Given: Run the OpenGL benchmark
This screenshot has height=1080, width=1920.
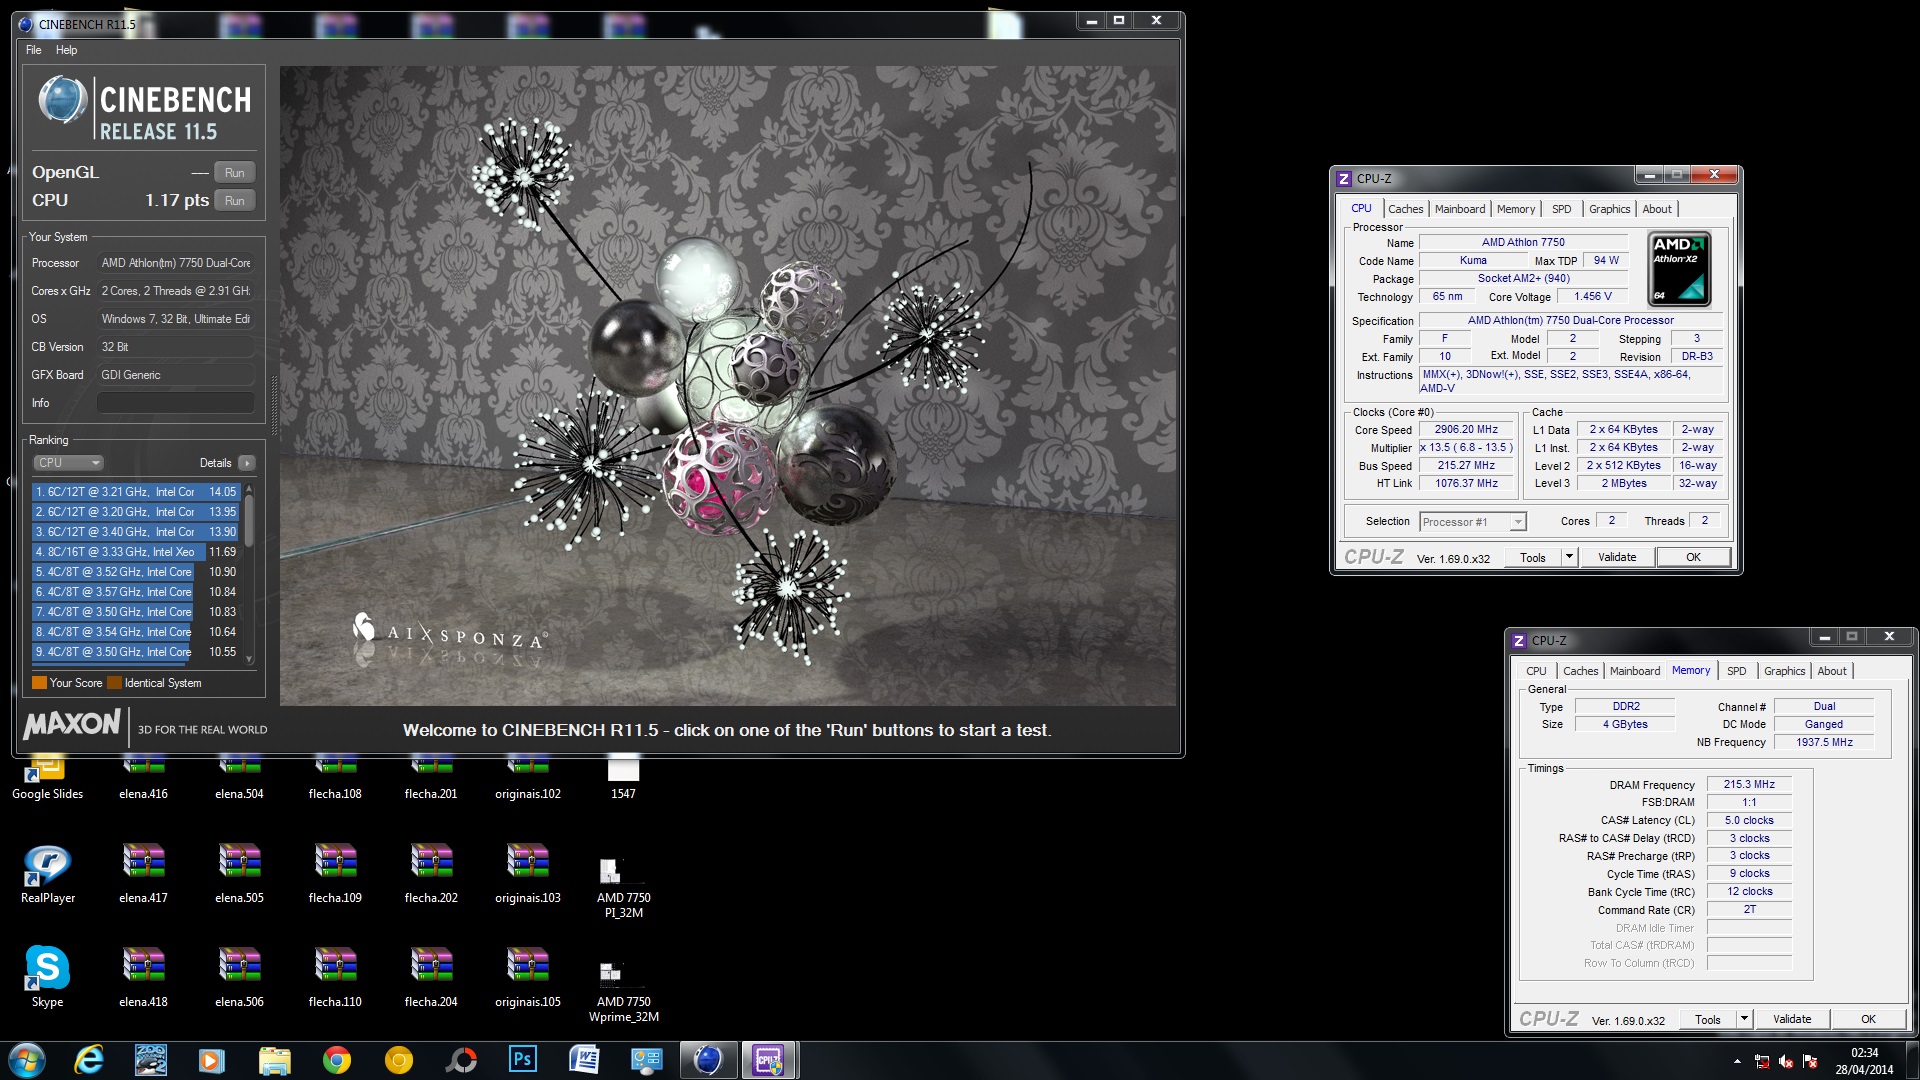Looking at the screenshot, I should [235, 172].
